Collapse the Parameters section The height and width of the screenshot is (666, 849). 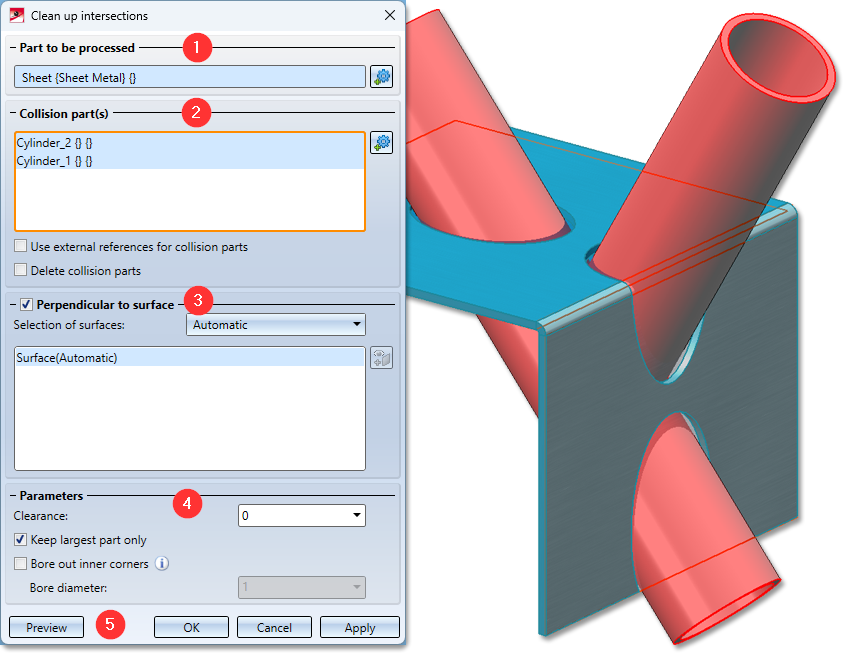(x=13, y=496)
